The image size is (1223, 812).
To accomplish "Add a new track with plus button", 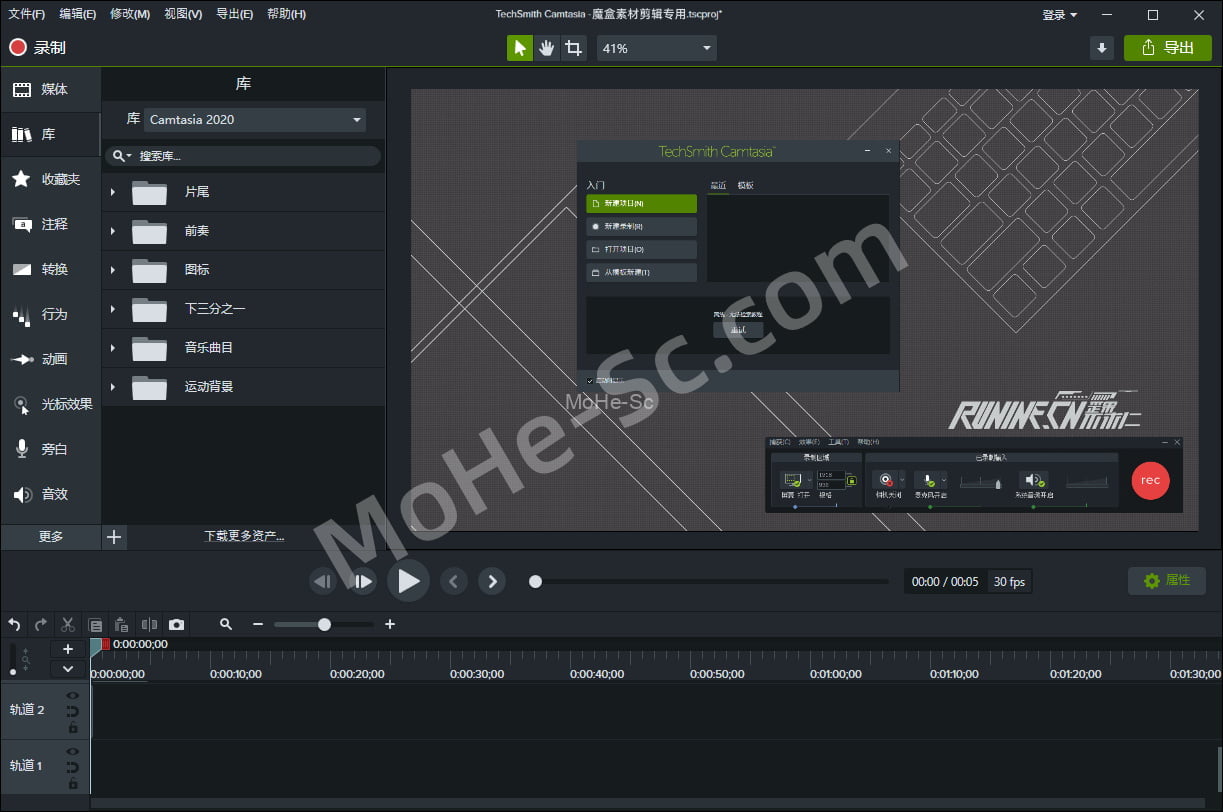I will 68,649.
